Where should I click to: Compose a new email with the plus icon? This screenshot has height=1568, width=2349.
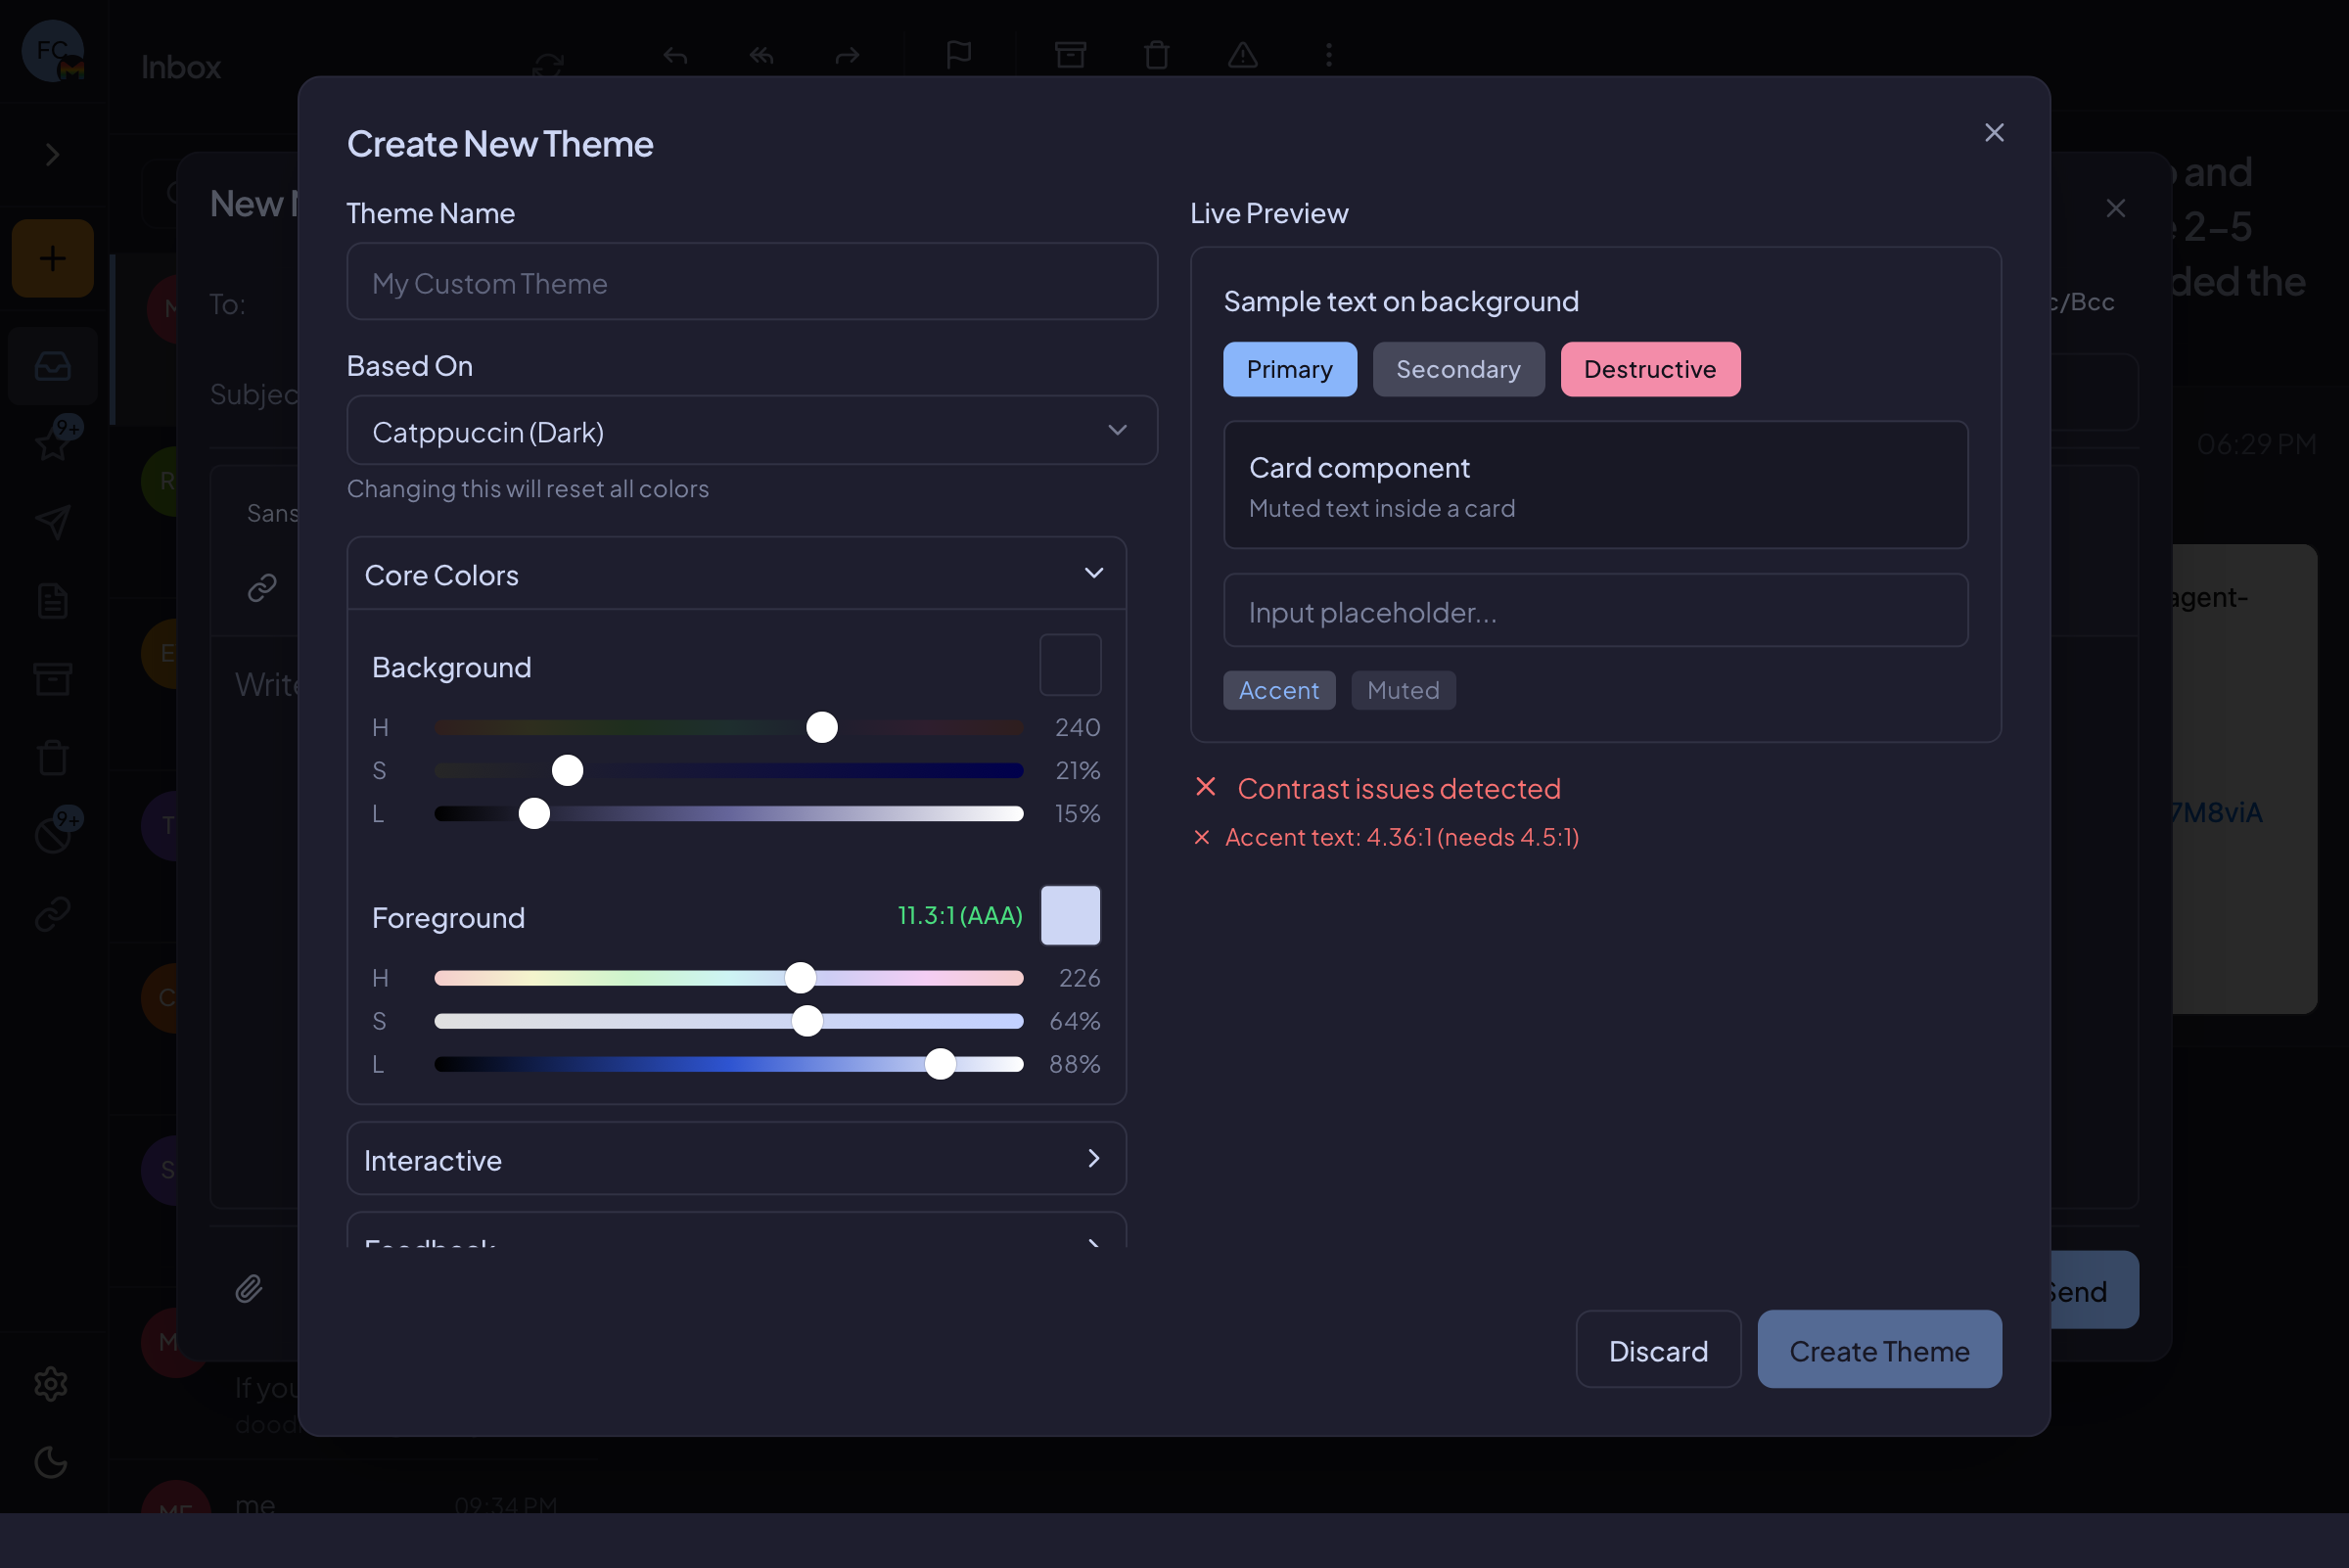point(51,258)
